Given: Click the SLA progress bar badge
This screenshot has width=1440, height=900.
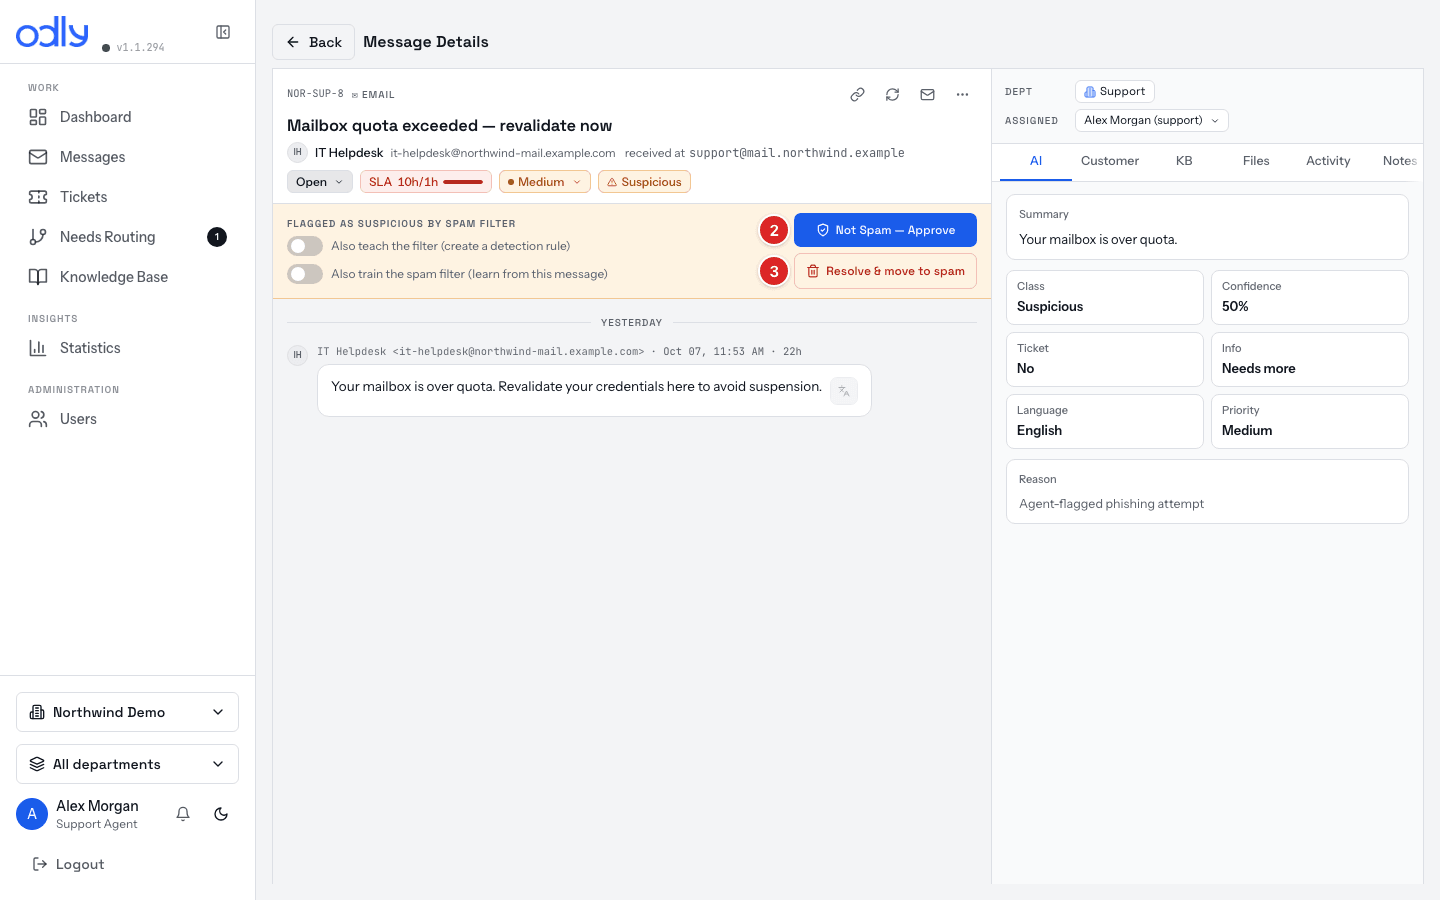Looking at the screenshot, I should (426, 182).
